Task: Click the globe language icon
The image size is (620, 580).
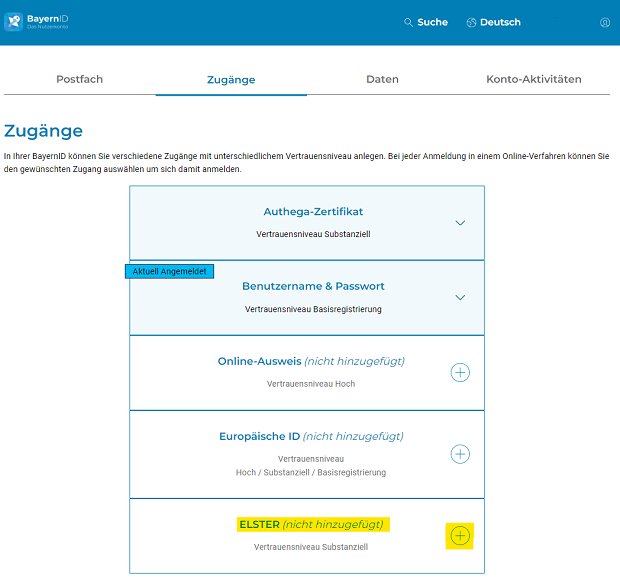Action: pos(471,23)
